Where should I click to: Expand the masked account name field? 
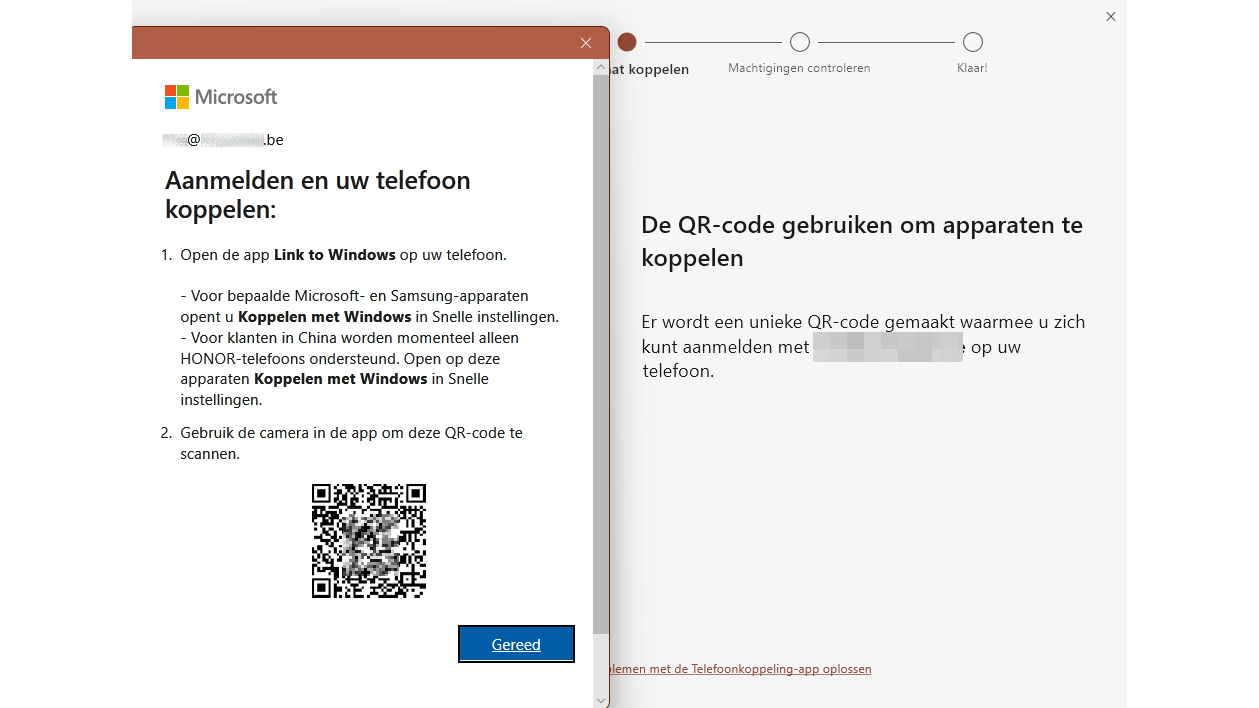[886, 347]
